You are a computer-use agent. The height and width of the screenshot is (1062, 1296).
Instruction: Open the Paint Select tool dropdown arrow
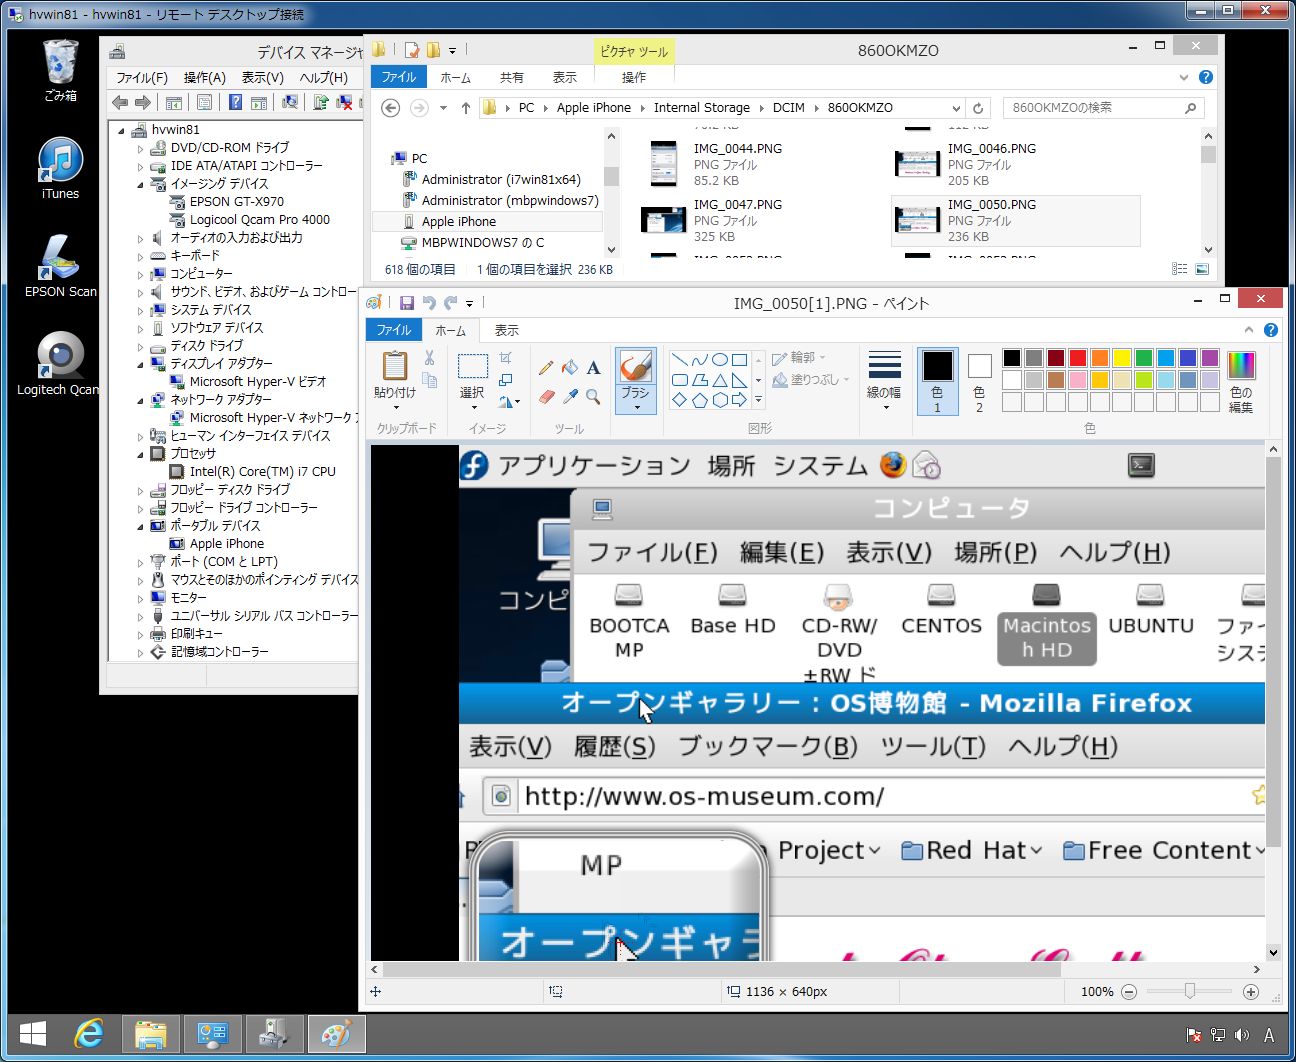click(472, 408)
